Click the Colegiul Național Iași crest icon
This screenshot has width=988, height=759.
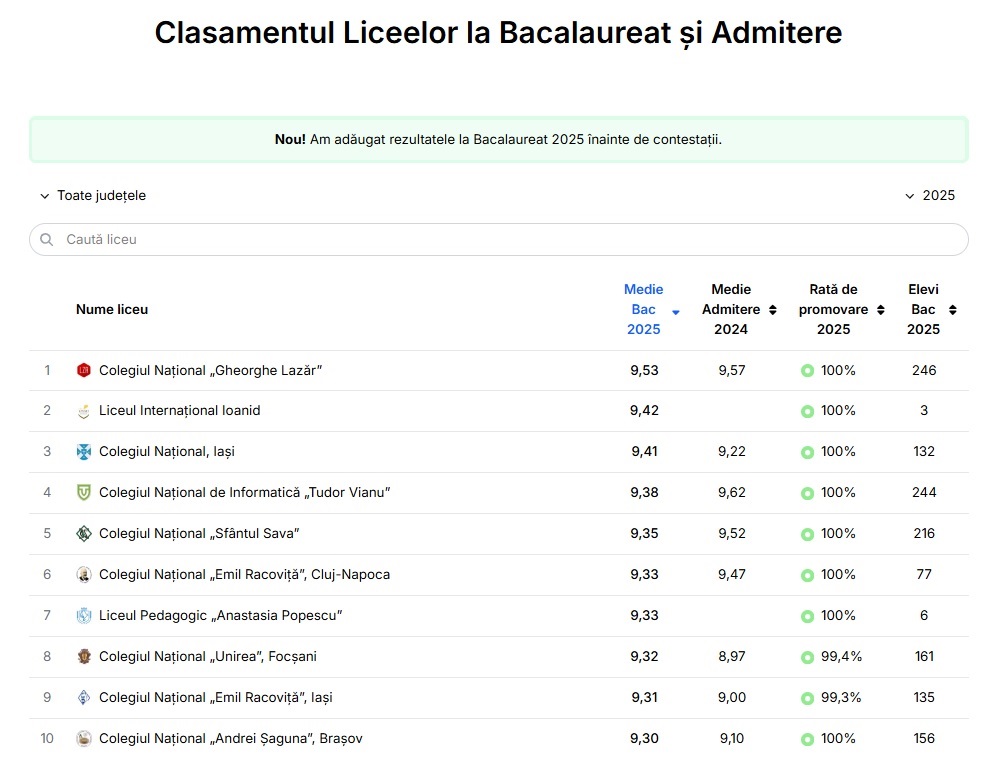coord(84,452)
